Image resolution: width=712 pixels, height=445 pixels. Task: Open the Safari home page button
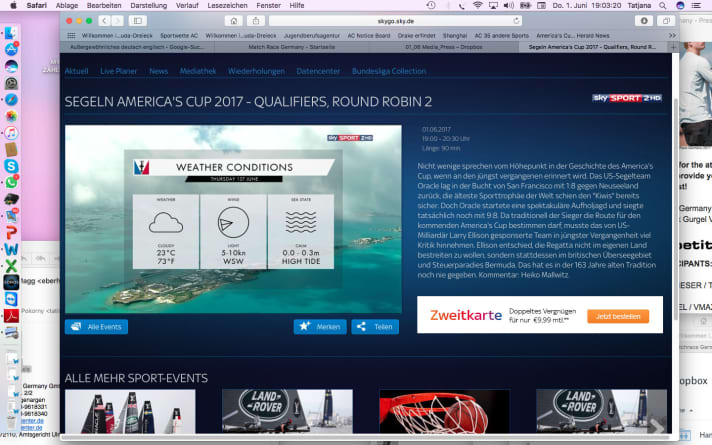(x=234, y=21)
